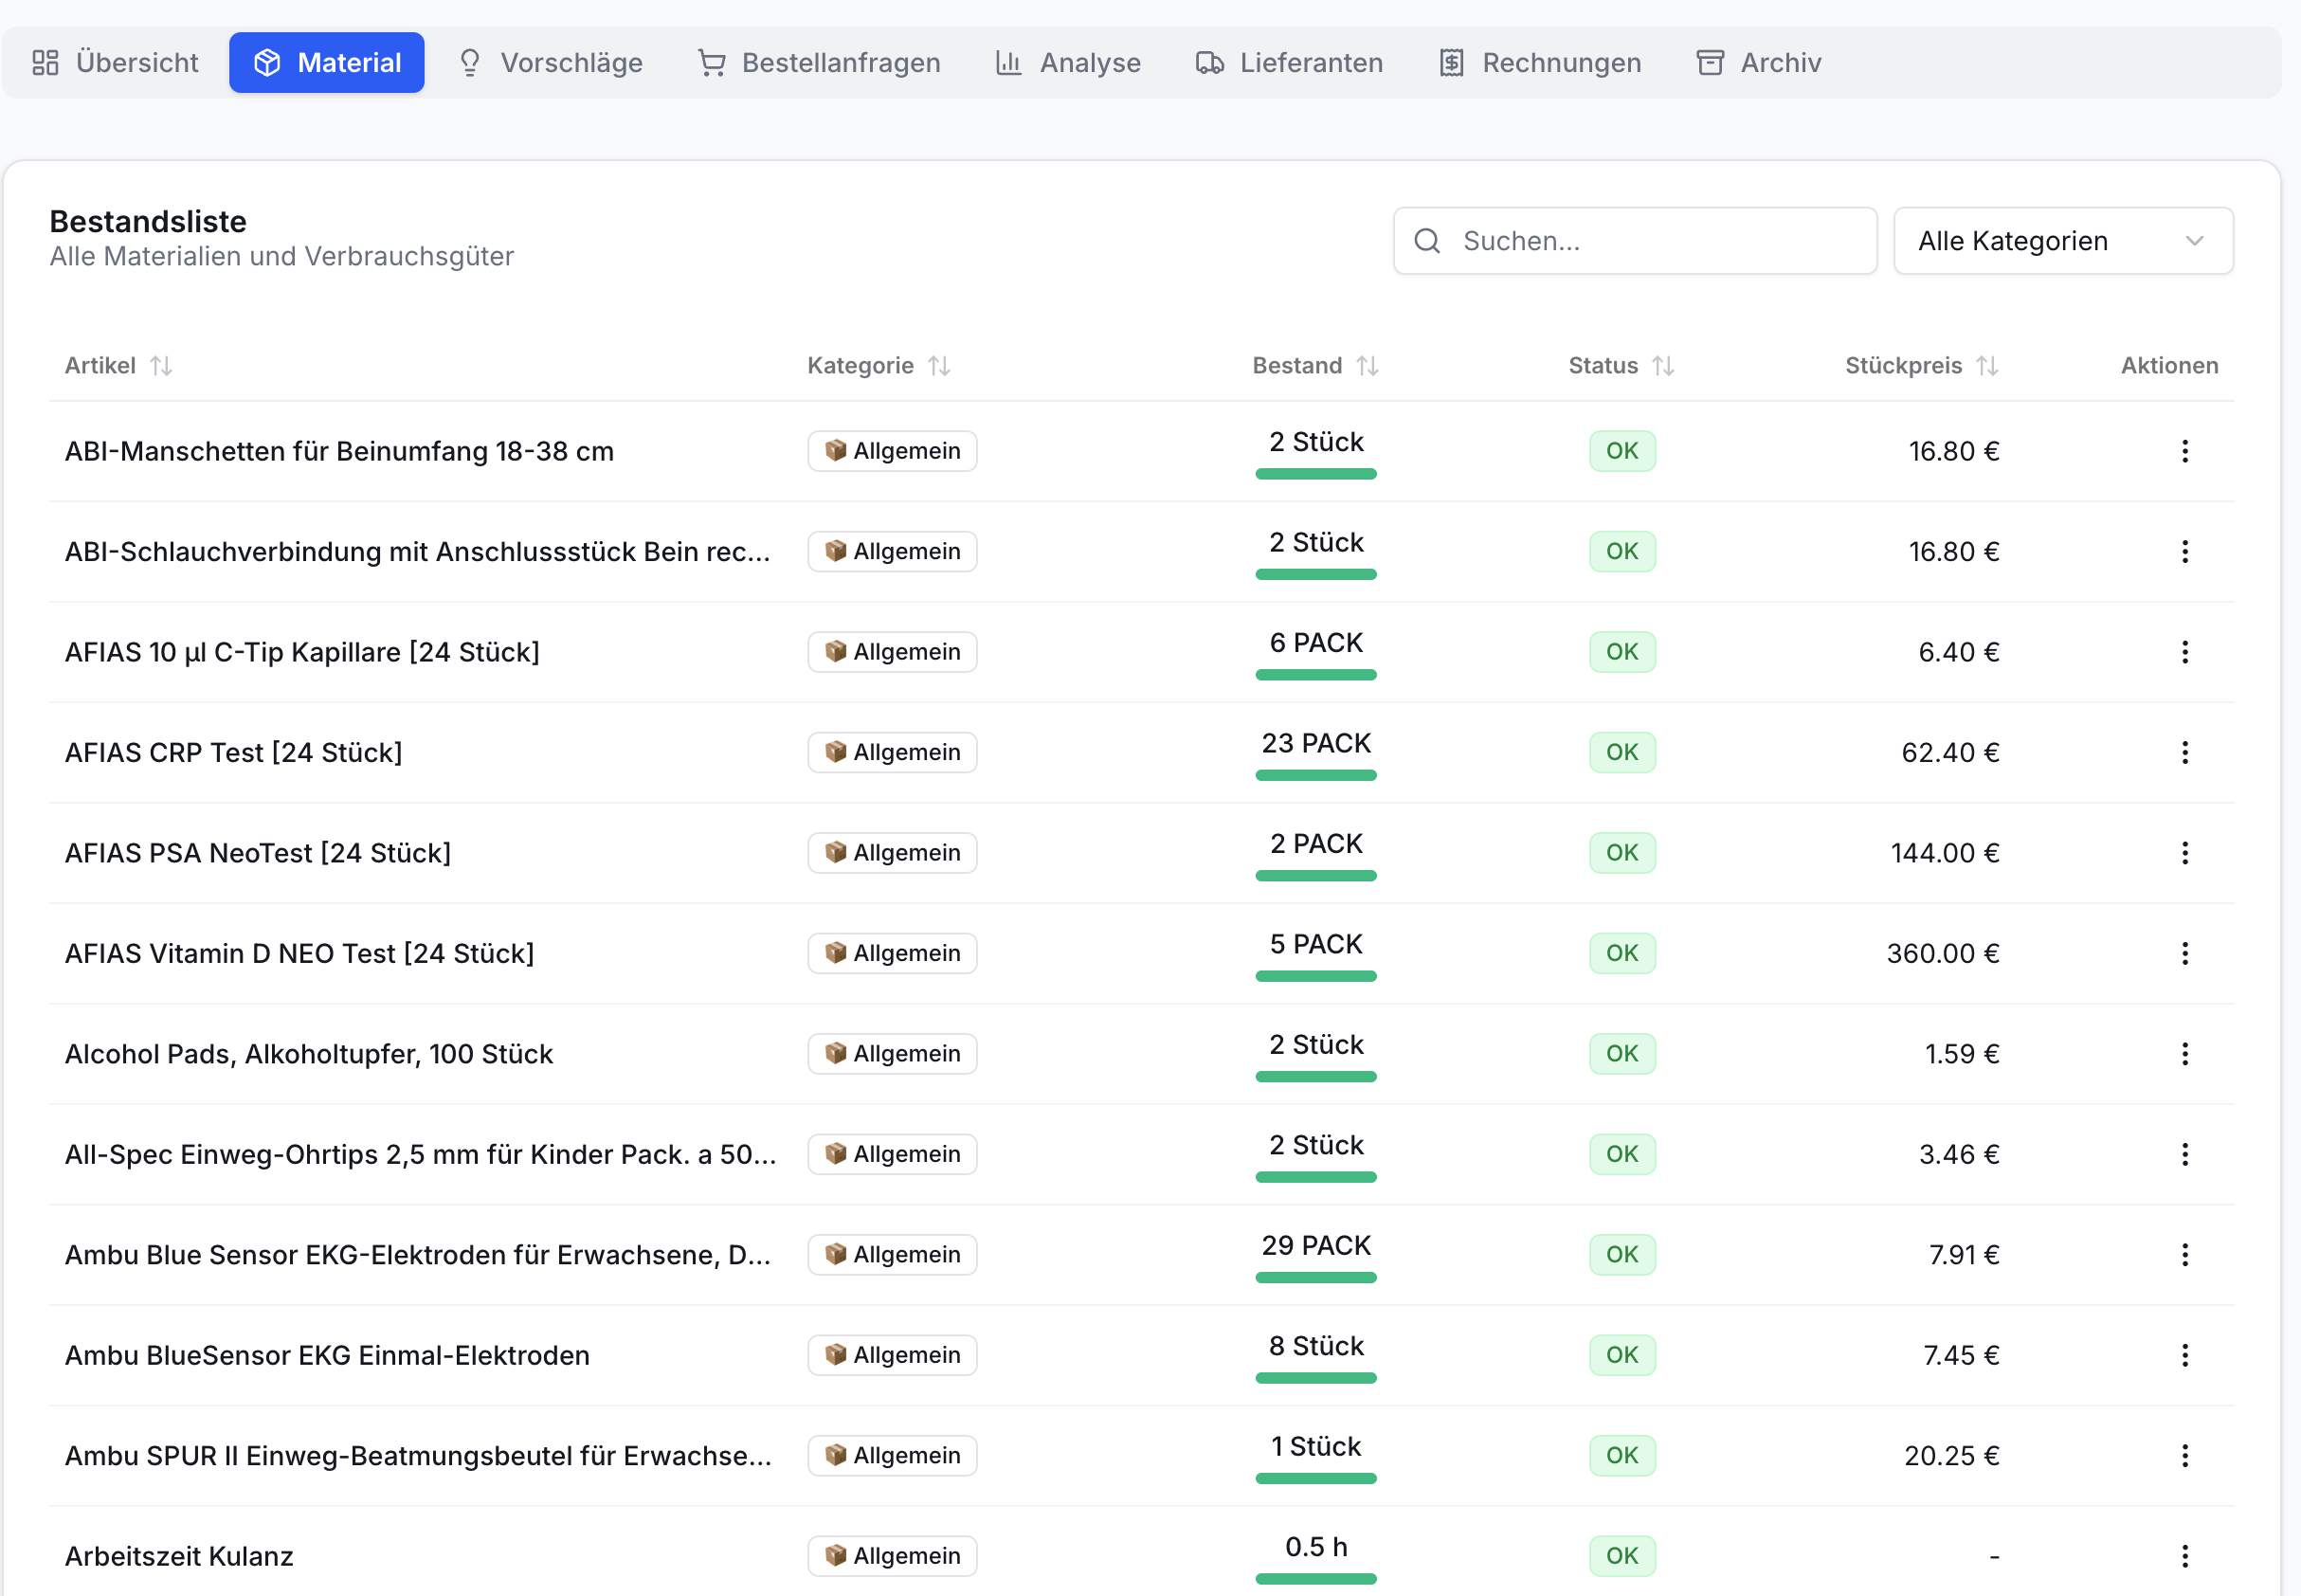
Task: Select article Ambu Blue Sensor EKG-Elektroden
Action: (418, 1255)
